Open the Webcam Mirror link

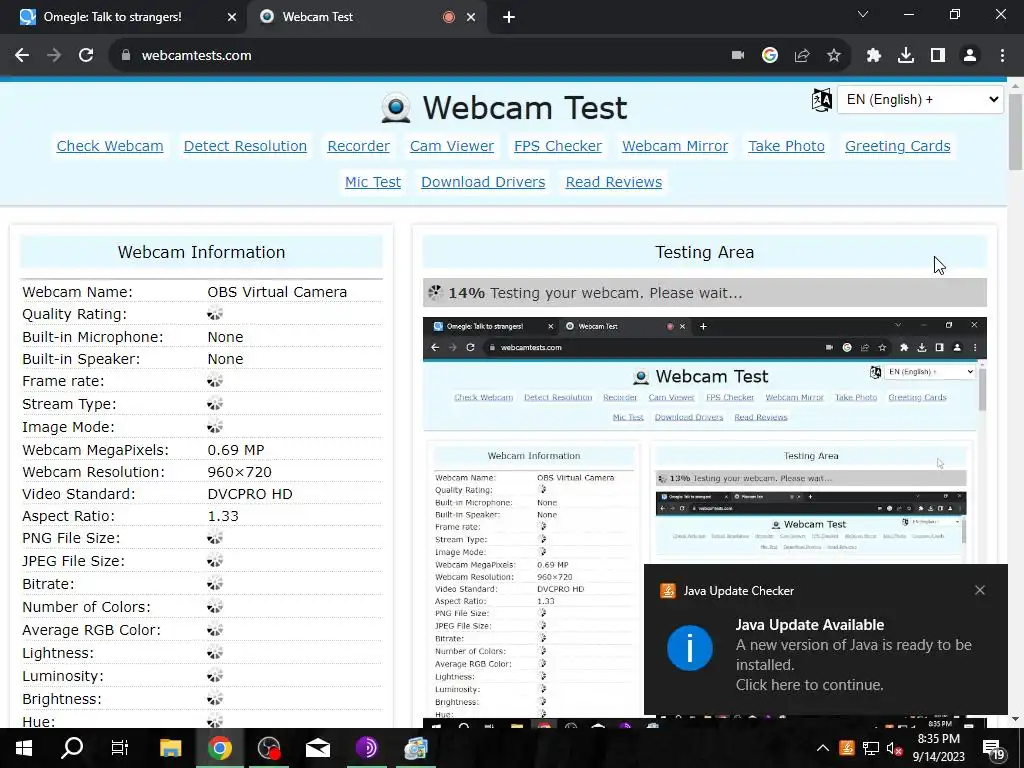675,146
